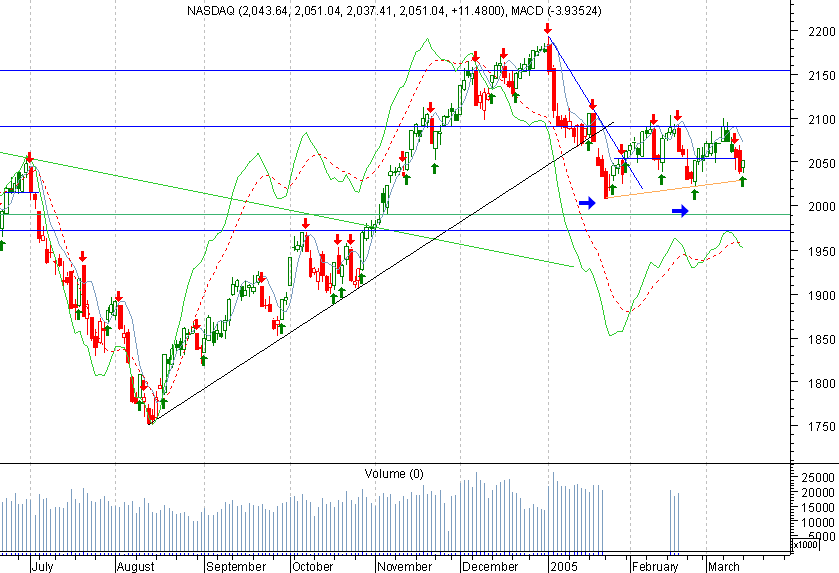Select the 2000 price axis label

click(x=821, y=206)
